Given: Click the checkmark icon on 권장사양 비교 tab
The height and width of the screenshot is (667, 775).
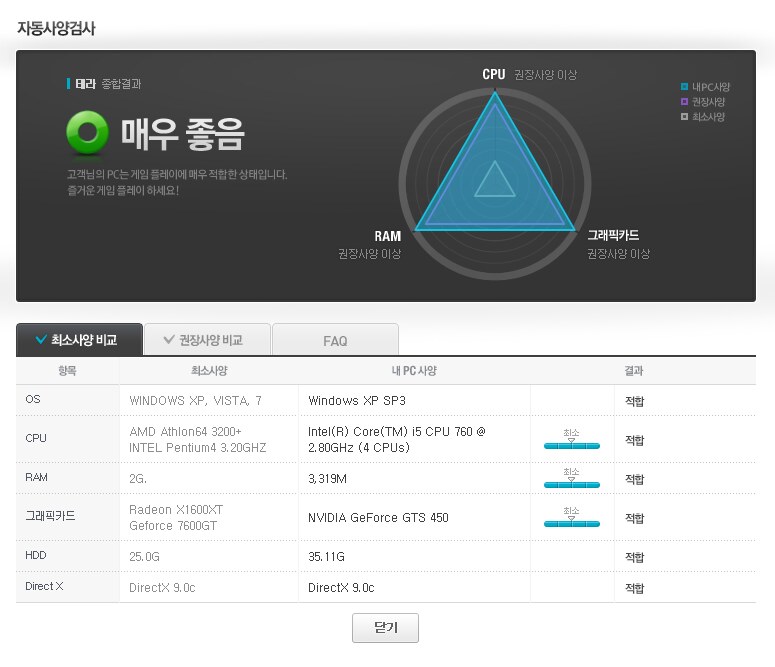Looking at the screenshot, I should click(169, 340).
